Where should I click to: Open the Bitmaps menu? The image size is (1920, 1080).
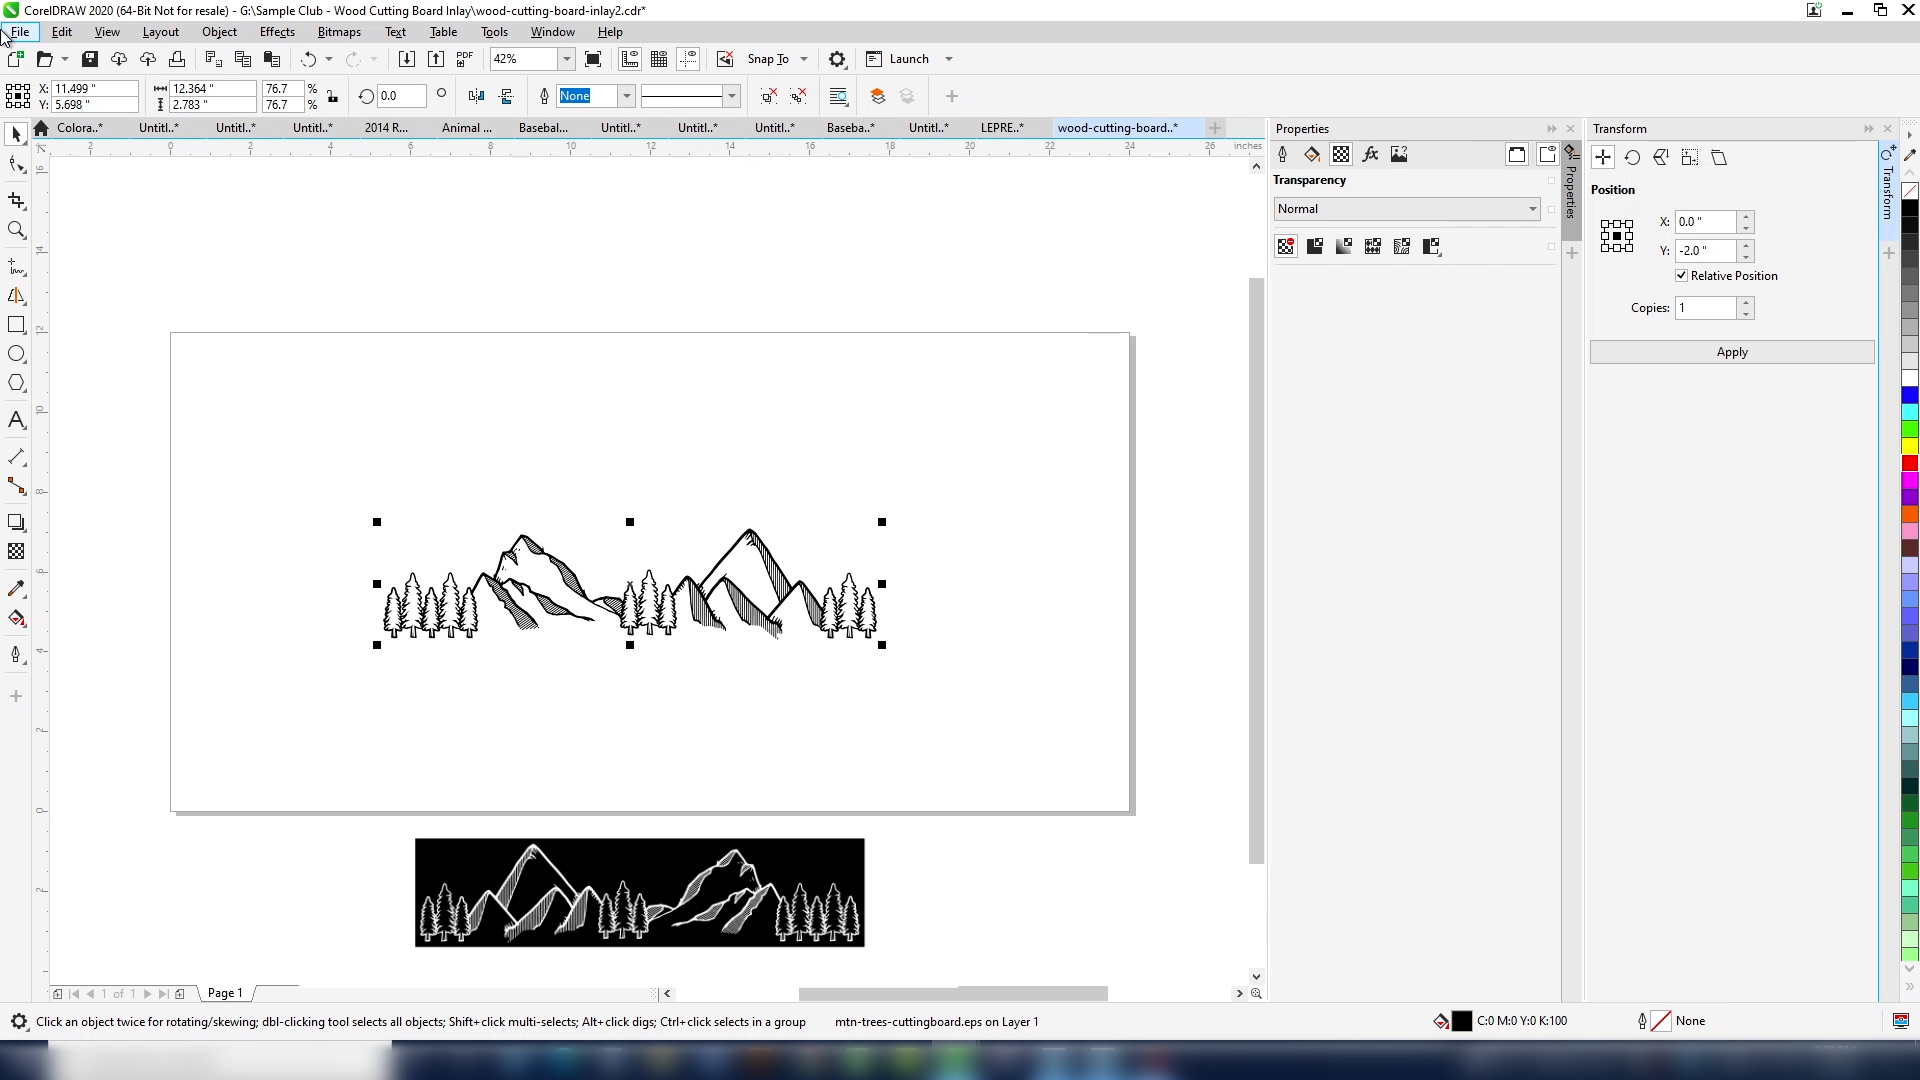point(339,32)
